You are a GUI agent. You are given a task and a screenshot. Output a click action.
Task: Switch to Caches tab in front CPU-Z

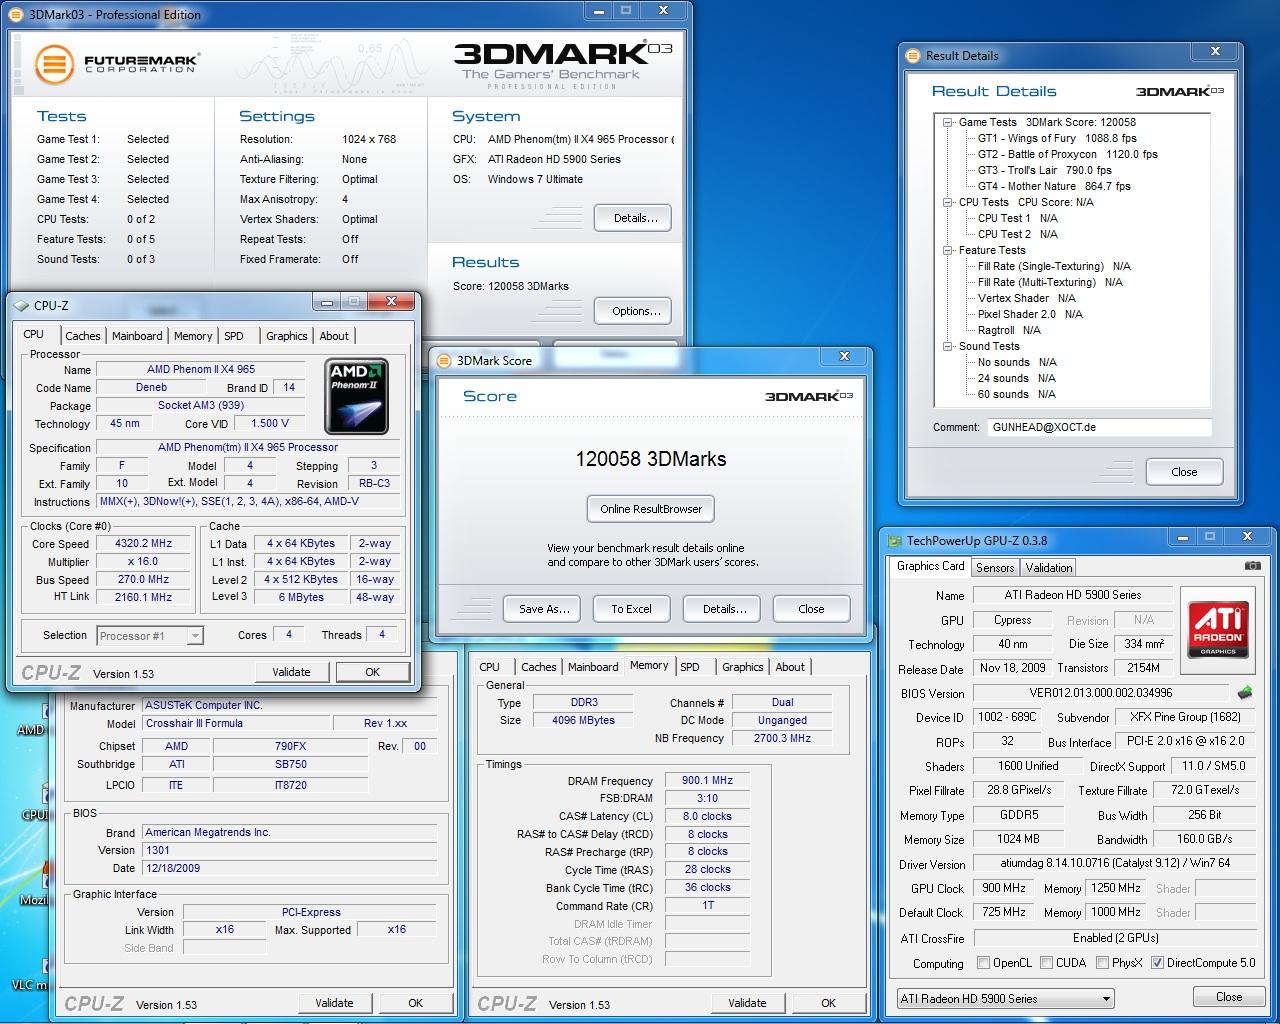point(82,336)
